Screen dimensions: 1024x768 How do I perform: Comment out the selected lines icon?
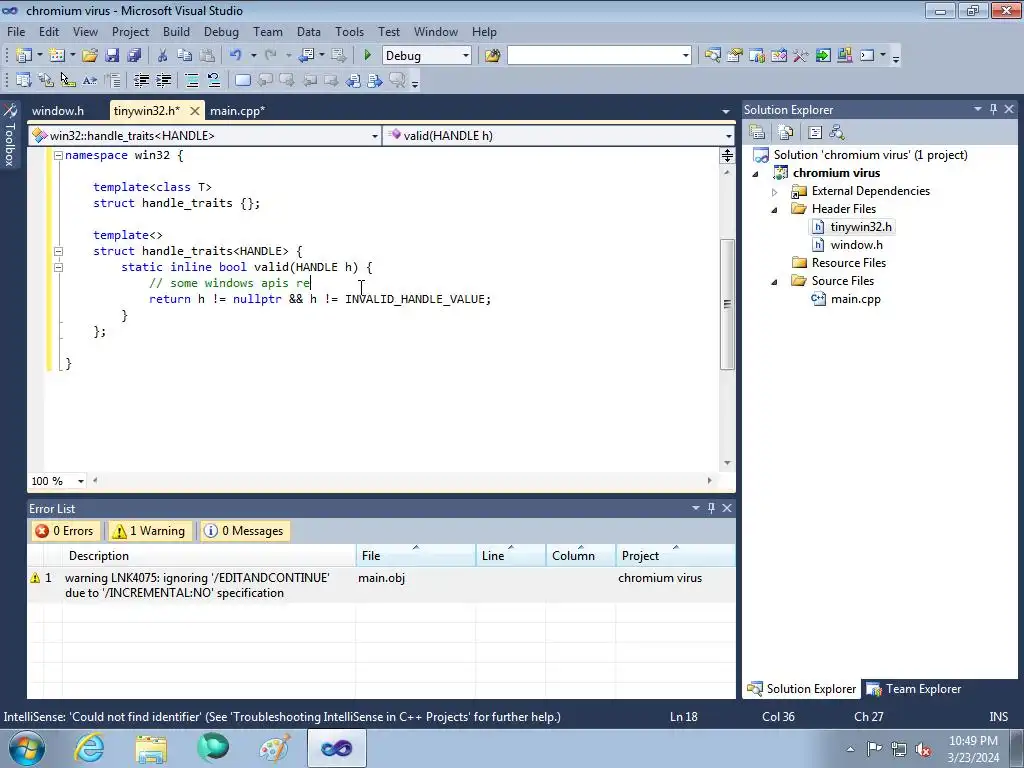(x=192, y=80)
